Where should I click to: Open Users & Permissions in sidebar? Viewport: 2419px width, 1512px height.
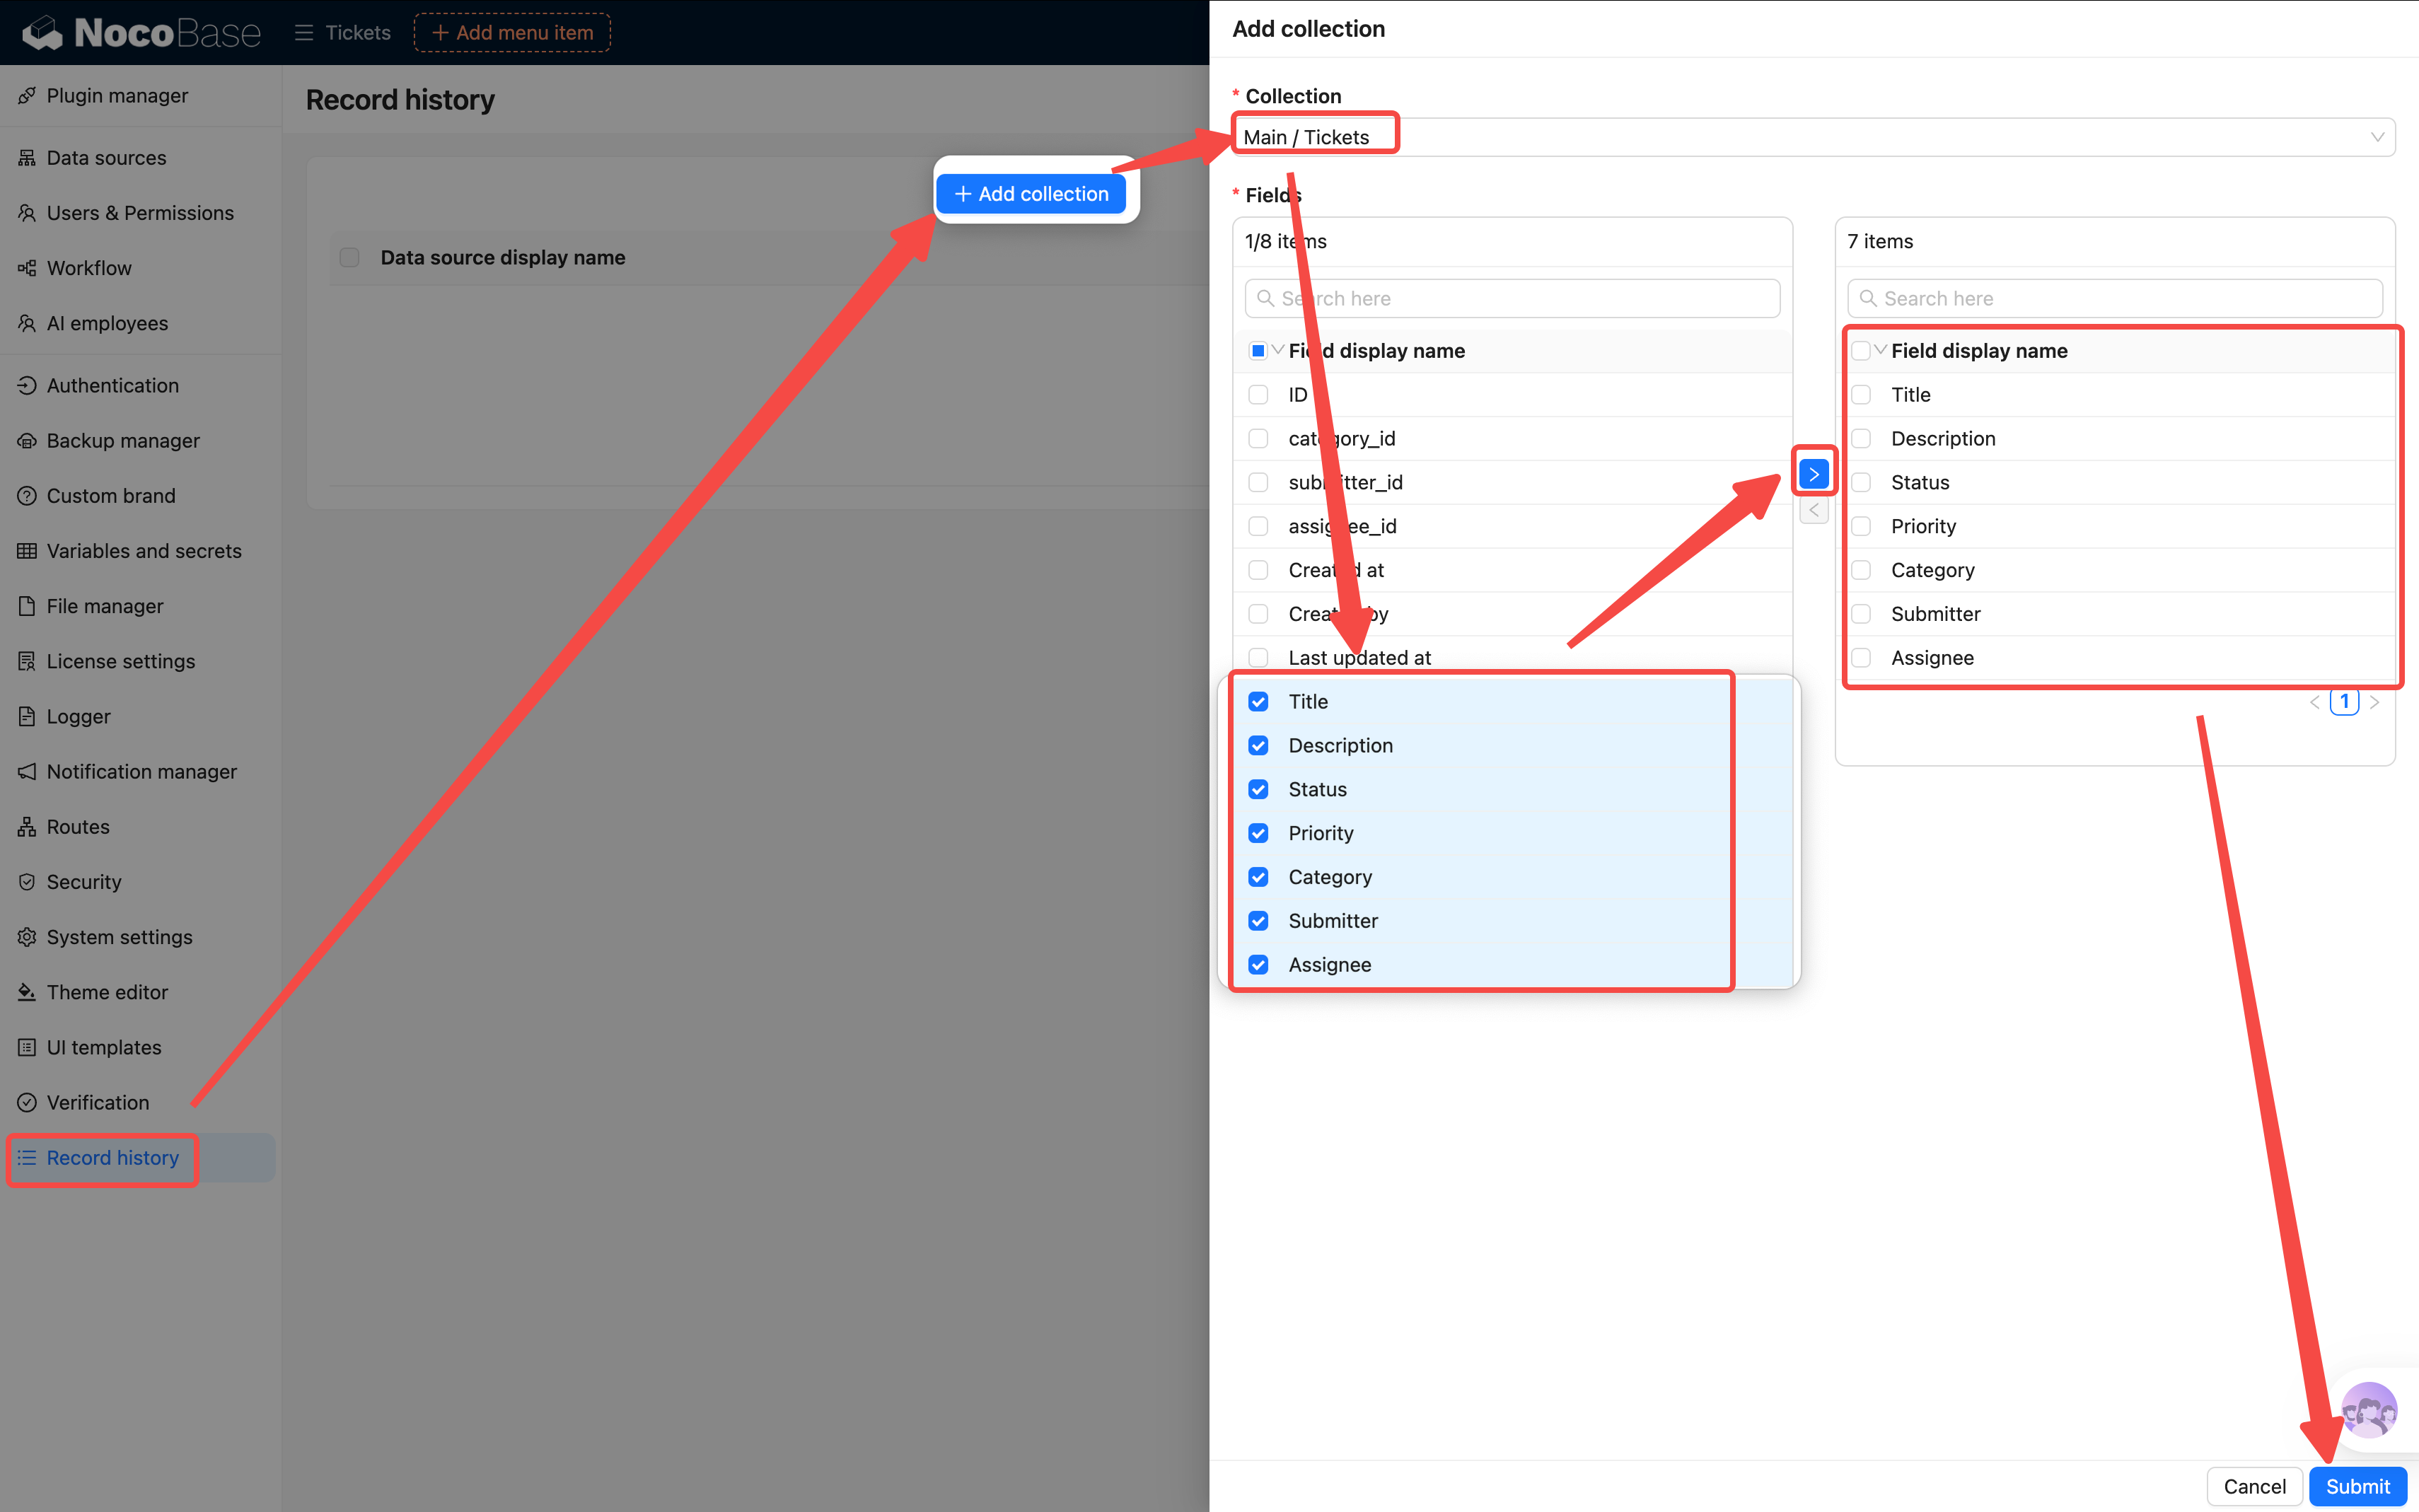click(140, 213)
